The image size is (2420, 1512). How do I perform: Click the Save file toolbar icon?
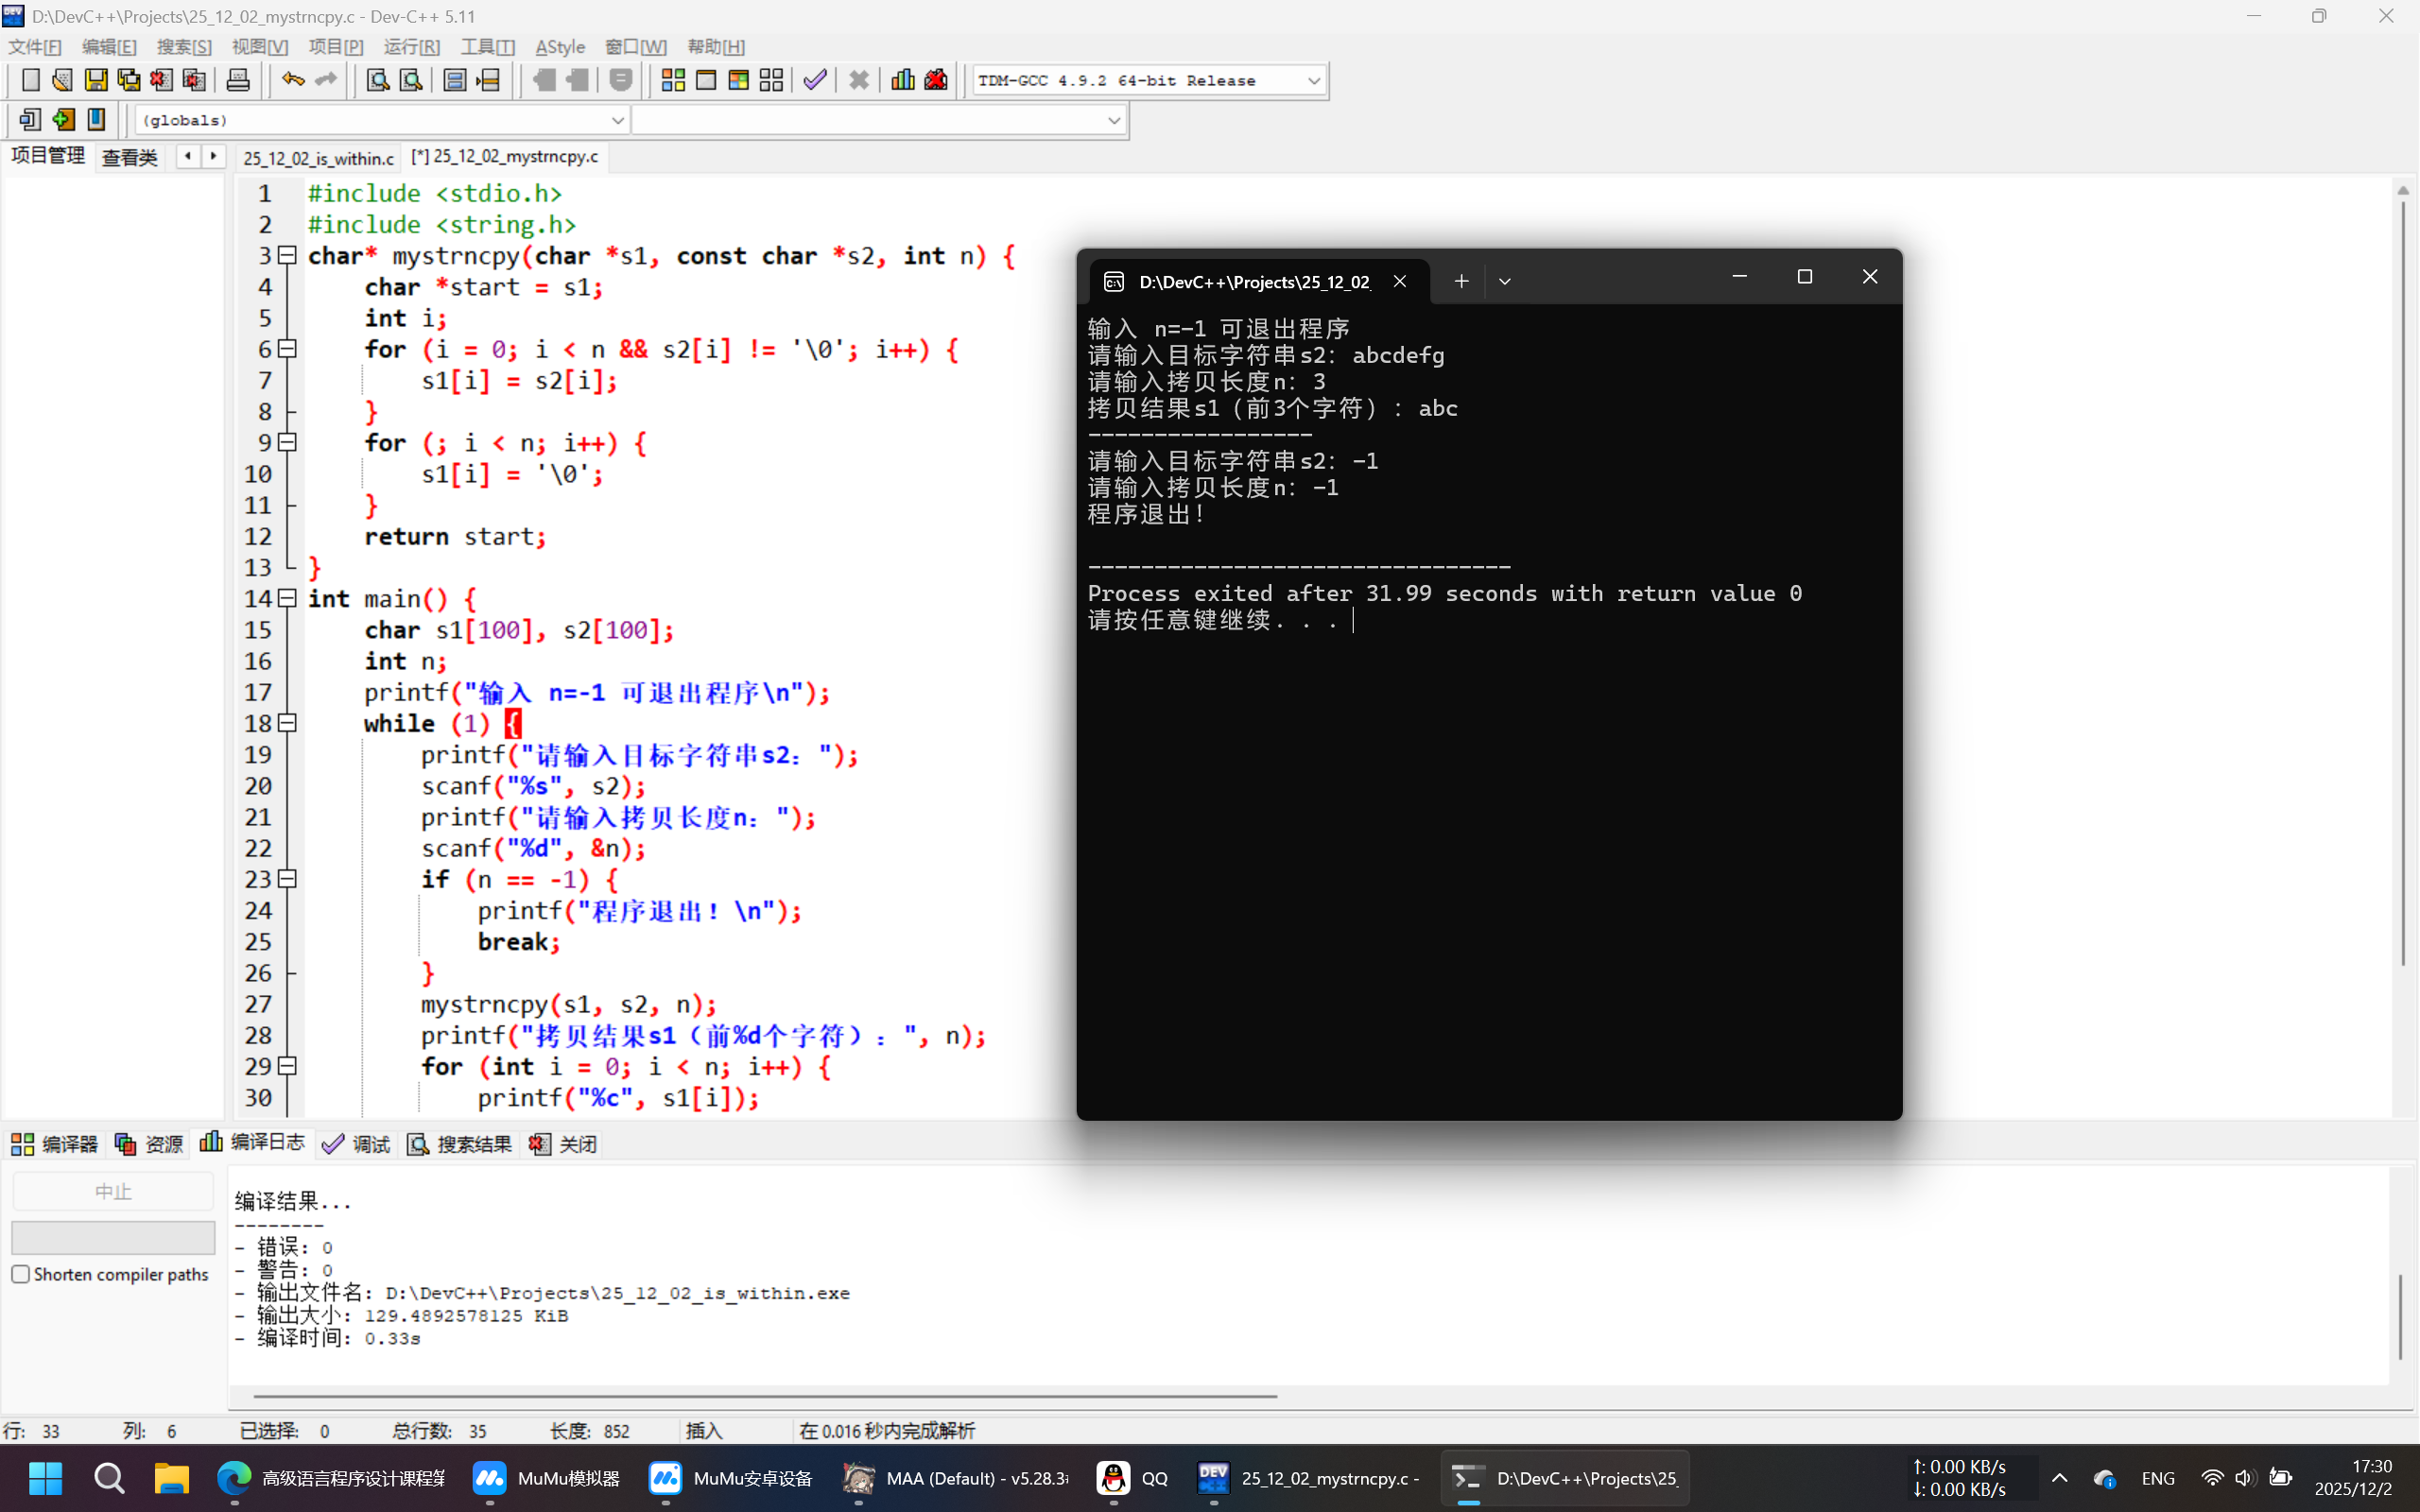96,80
